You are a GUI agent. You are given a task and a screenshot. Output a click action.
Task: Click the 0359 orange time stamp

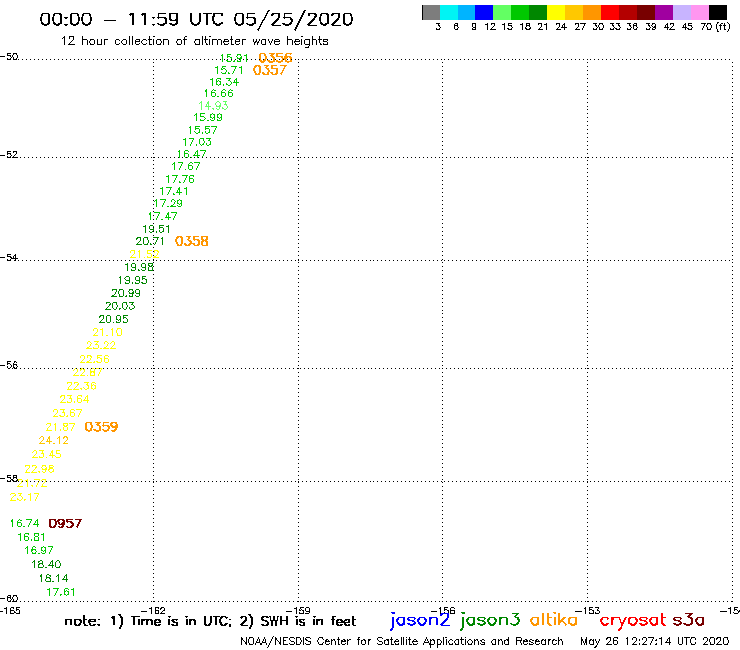101,427
